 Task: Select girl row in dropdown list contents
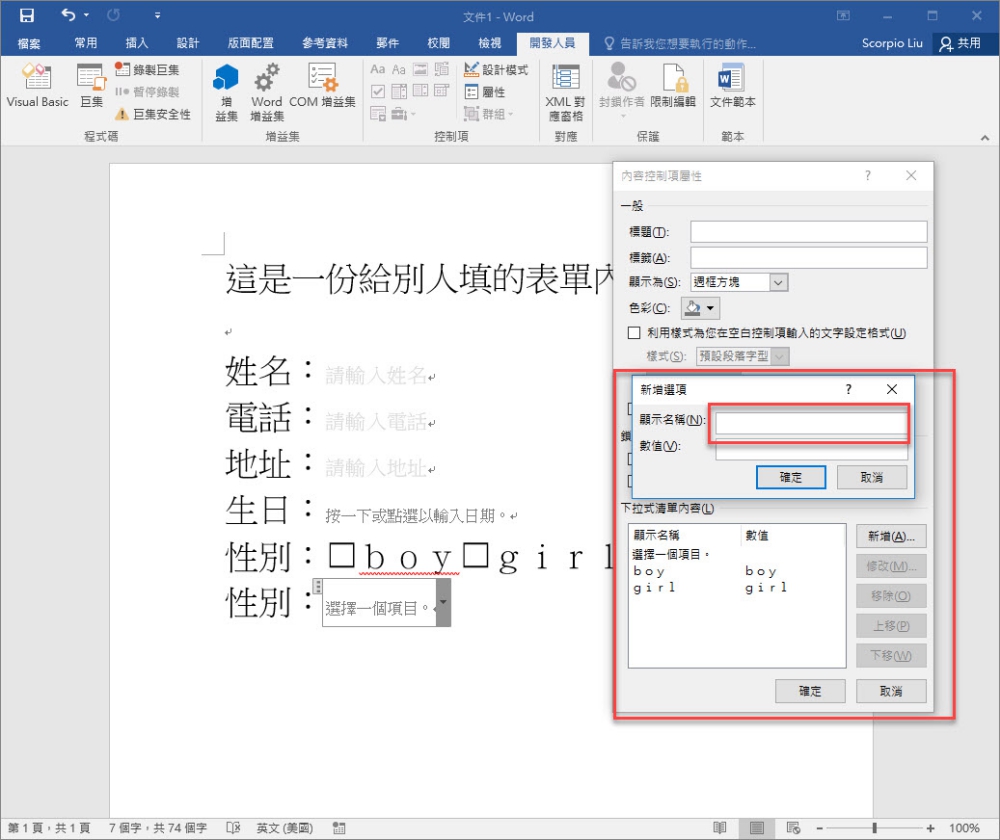pos(737,587)
